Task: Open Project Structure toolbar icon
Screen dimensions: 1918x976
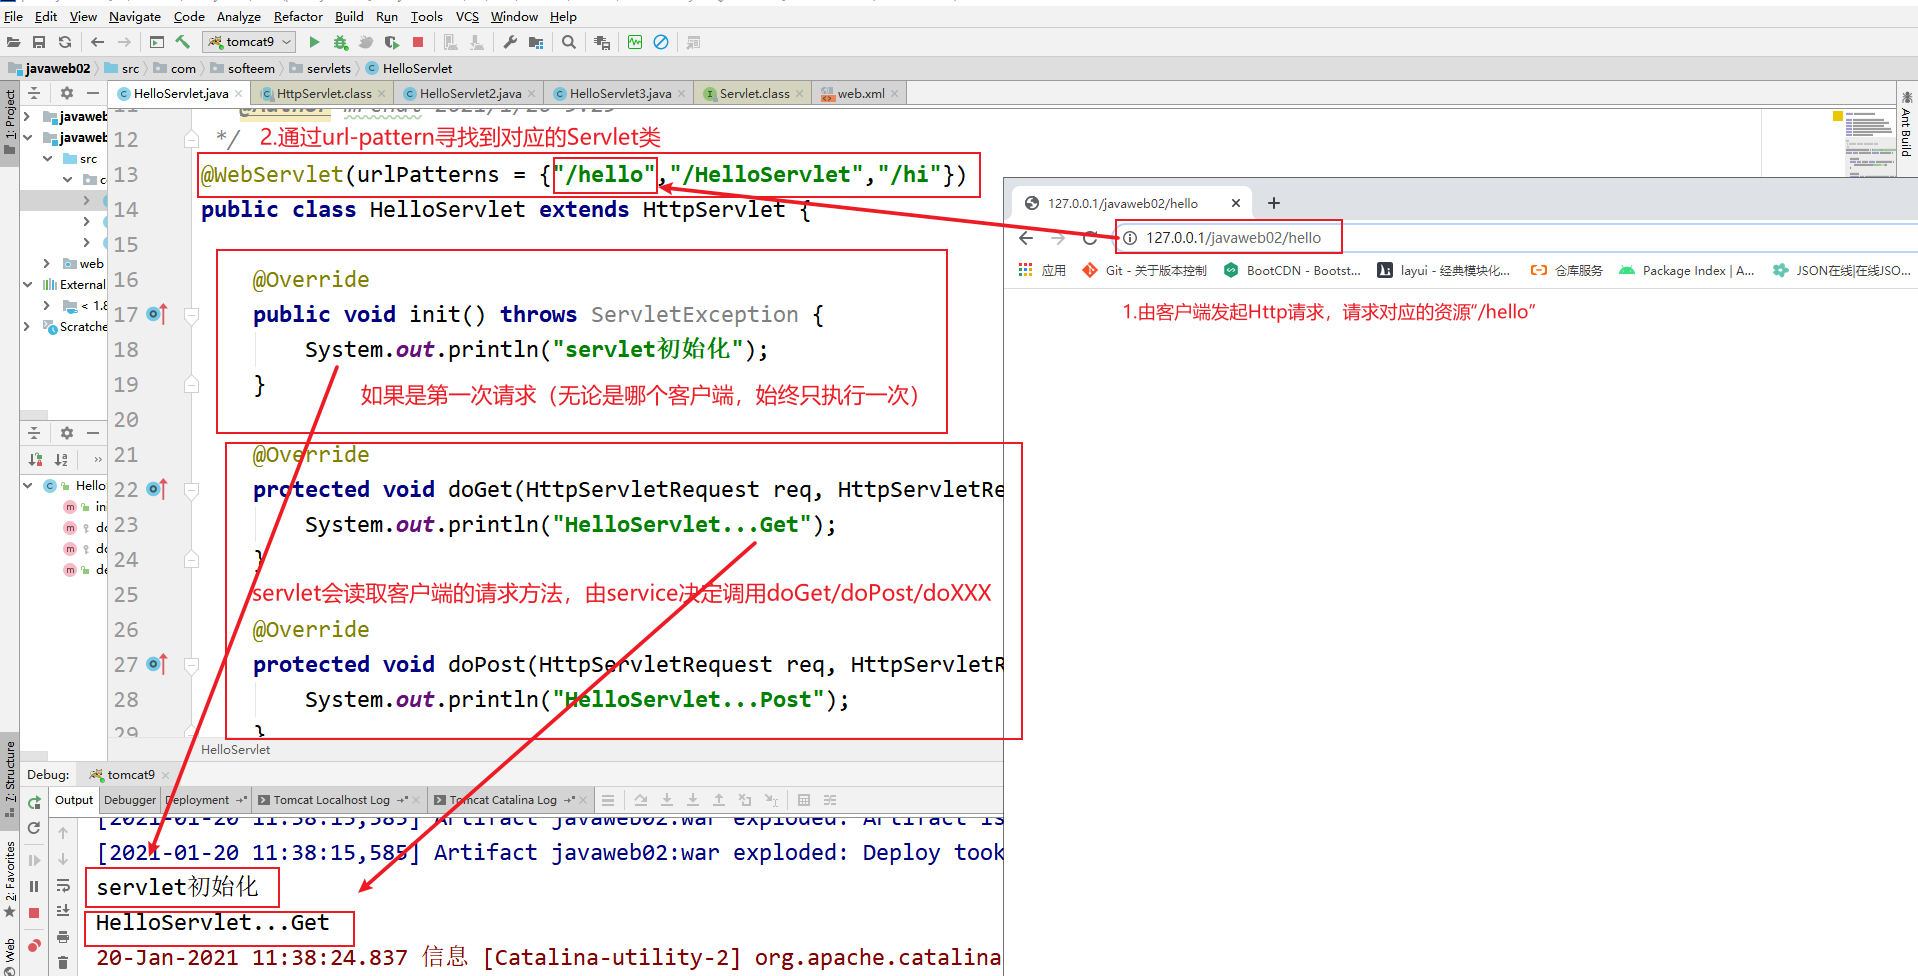Action: (536, 42)
